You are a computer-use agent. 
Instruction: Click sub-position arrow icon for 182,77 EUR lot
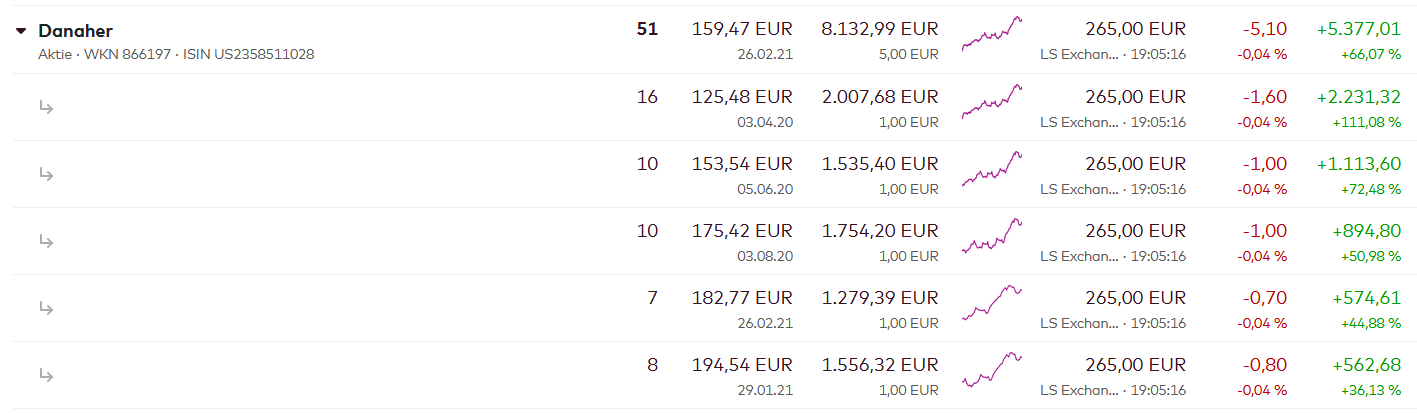pos(46,308)
